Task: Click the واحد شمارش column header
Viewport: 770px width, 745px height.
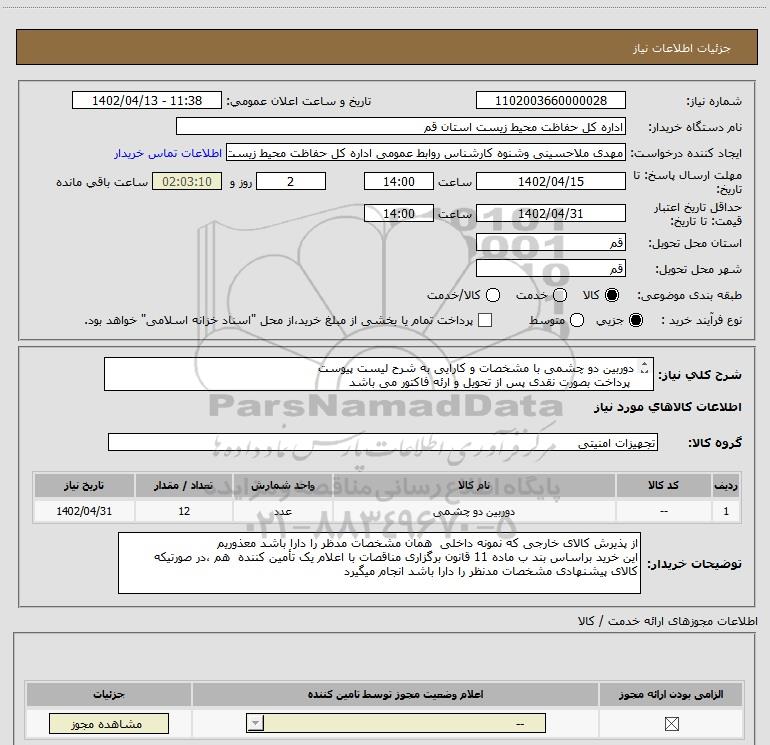Action: click(x=283, y=485)
